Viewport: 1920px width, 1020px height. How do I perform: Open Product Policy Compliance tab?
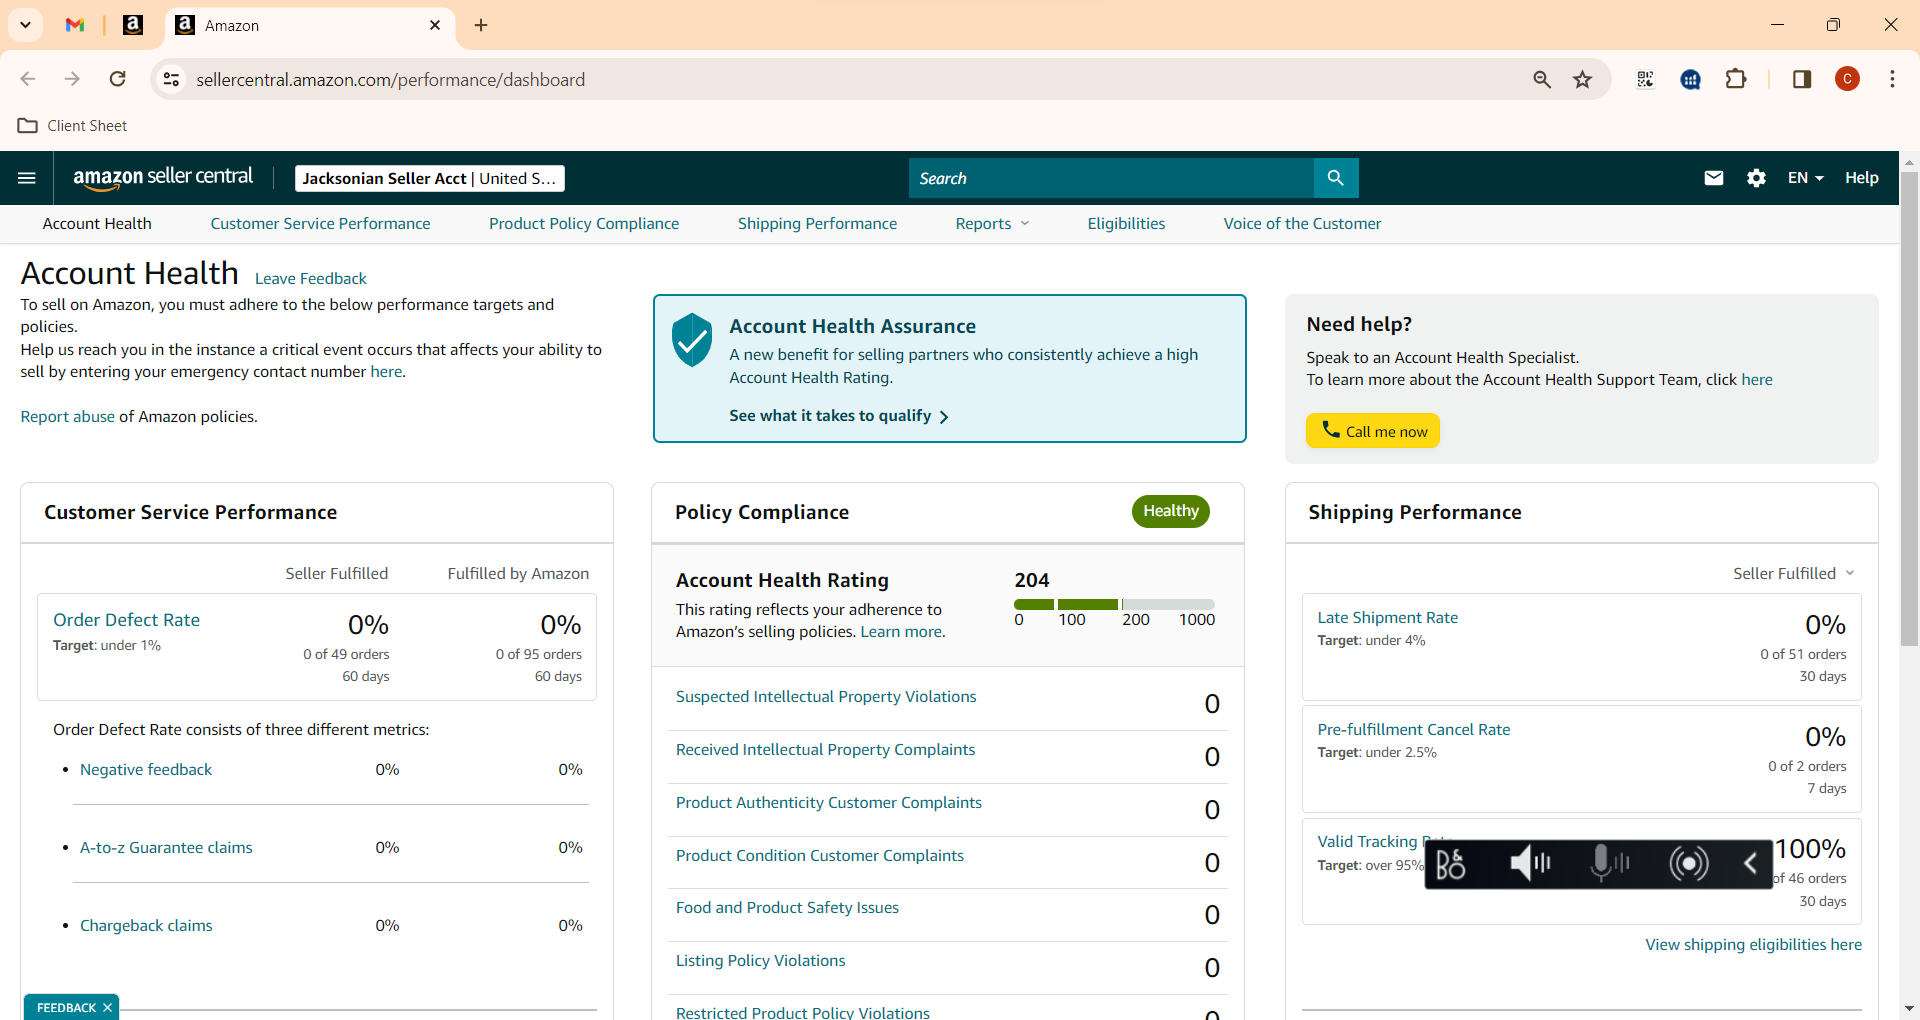click(584, 224)
